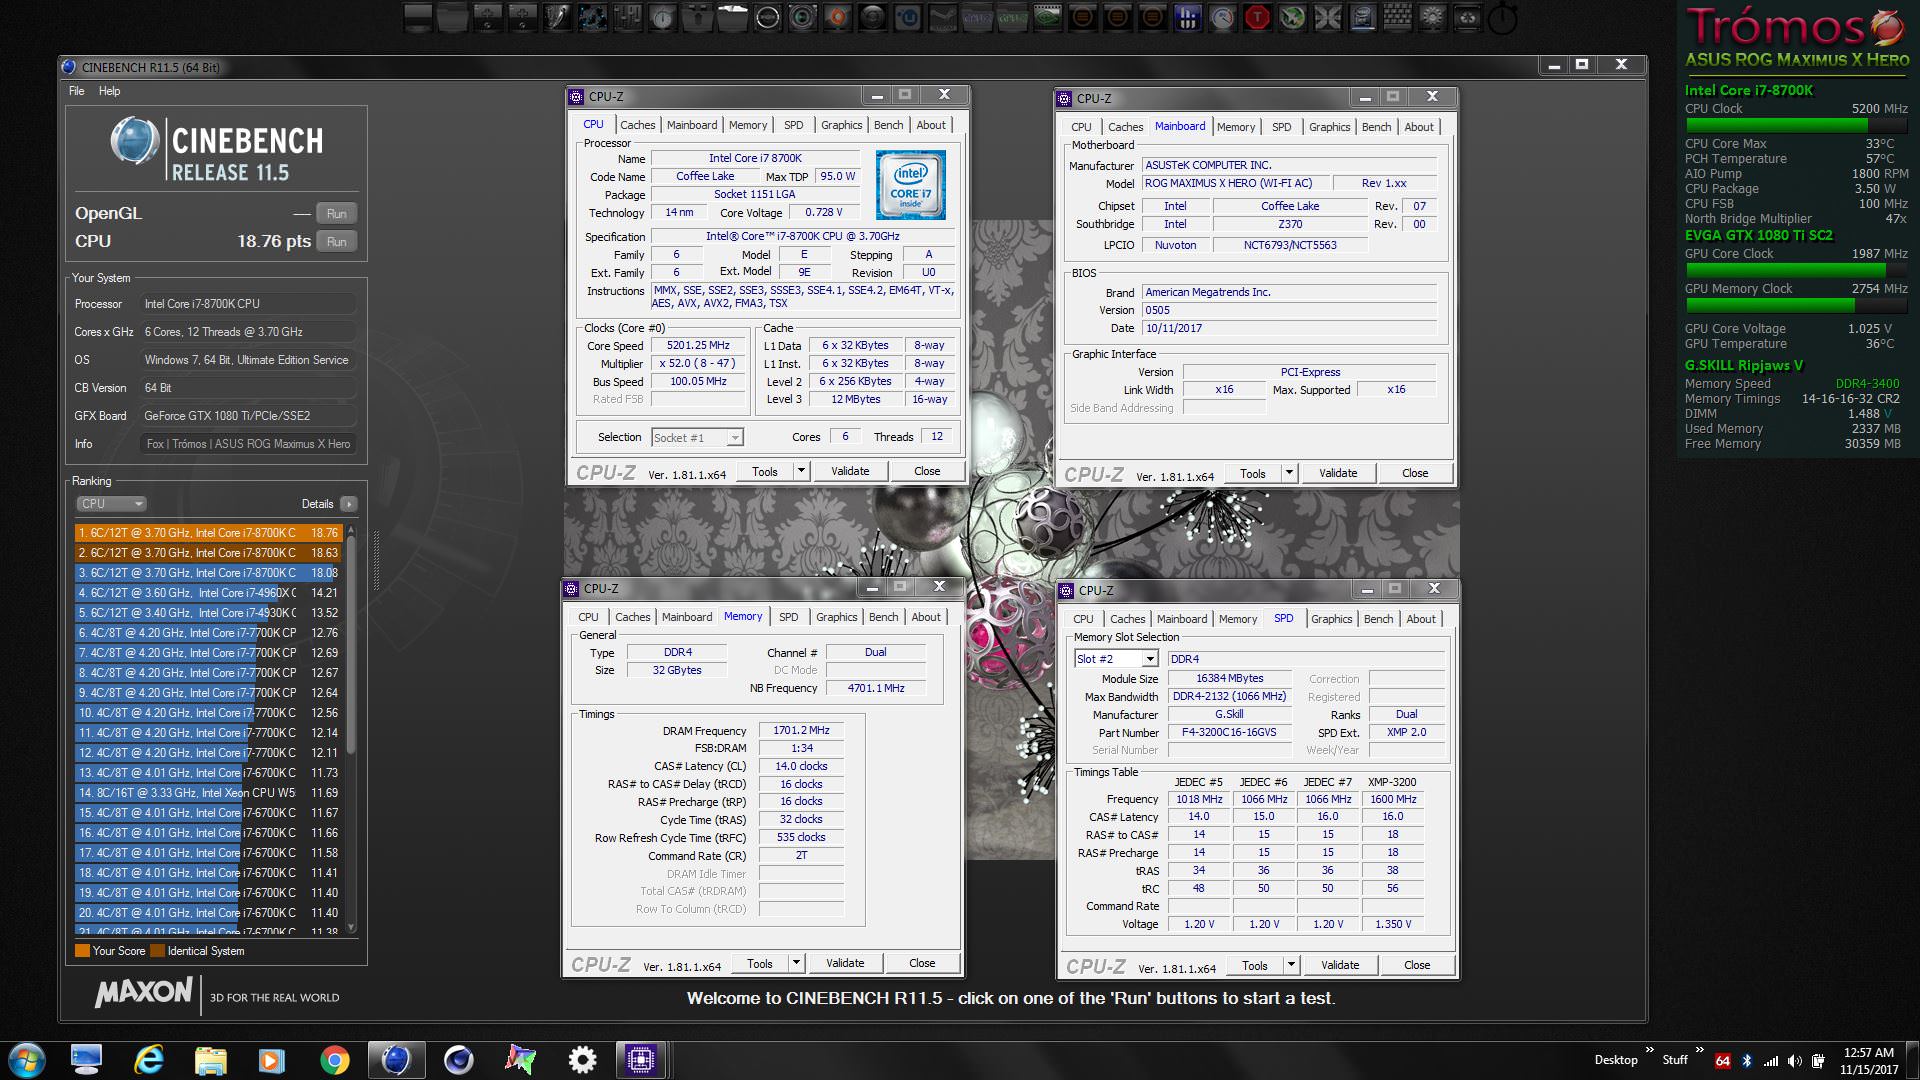Screen dimensions: 1920x1080
Task: Click Validate in CPU-Z Mainboard window
Action: (x=1338, y=473)
